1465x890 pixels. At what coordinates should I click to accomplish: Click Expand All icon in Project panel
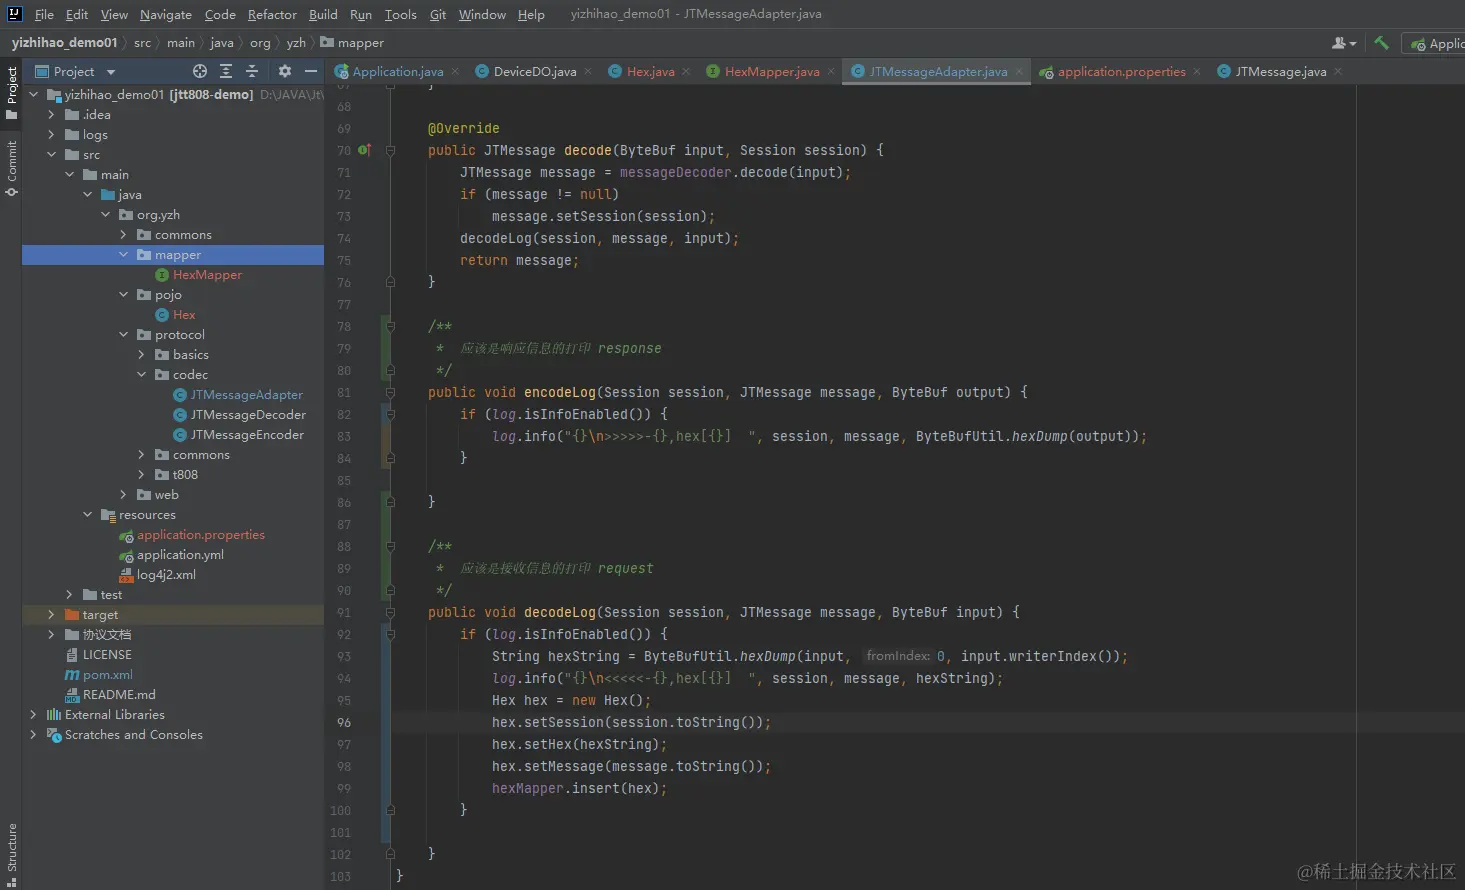(x=226, y=71)
